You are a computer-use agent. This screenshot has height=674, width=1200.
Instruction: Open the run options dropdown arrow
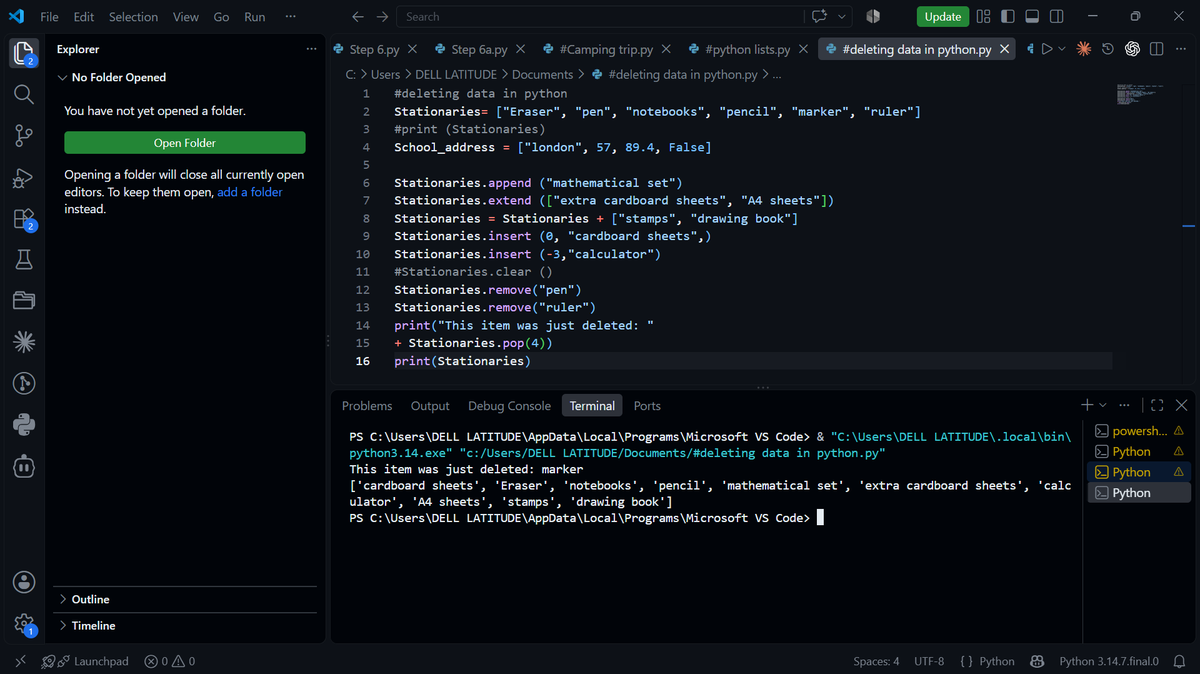point(1062,49)
